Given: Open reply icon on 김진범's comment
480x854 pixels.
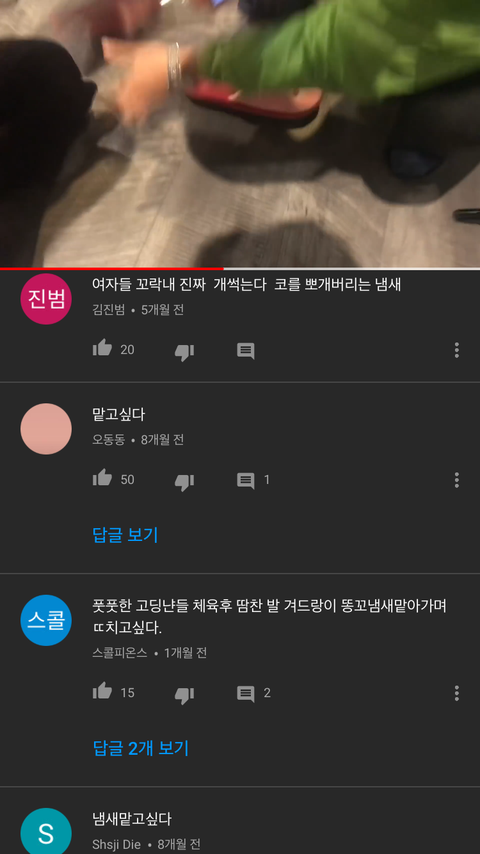Looking at the screenshot, I should click(246, 351).
